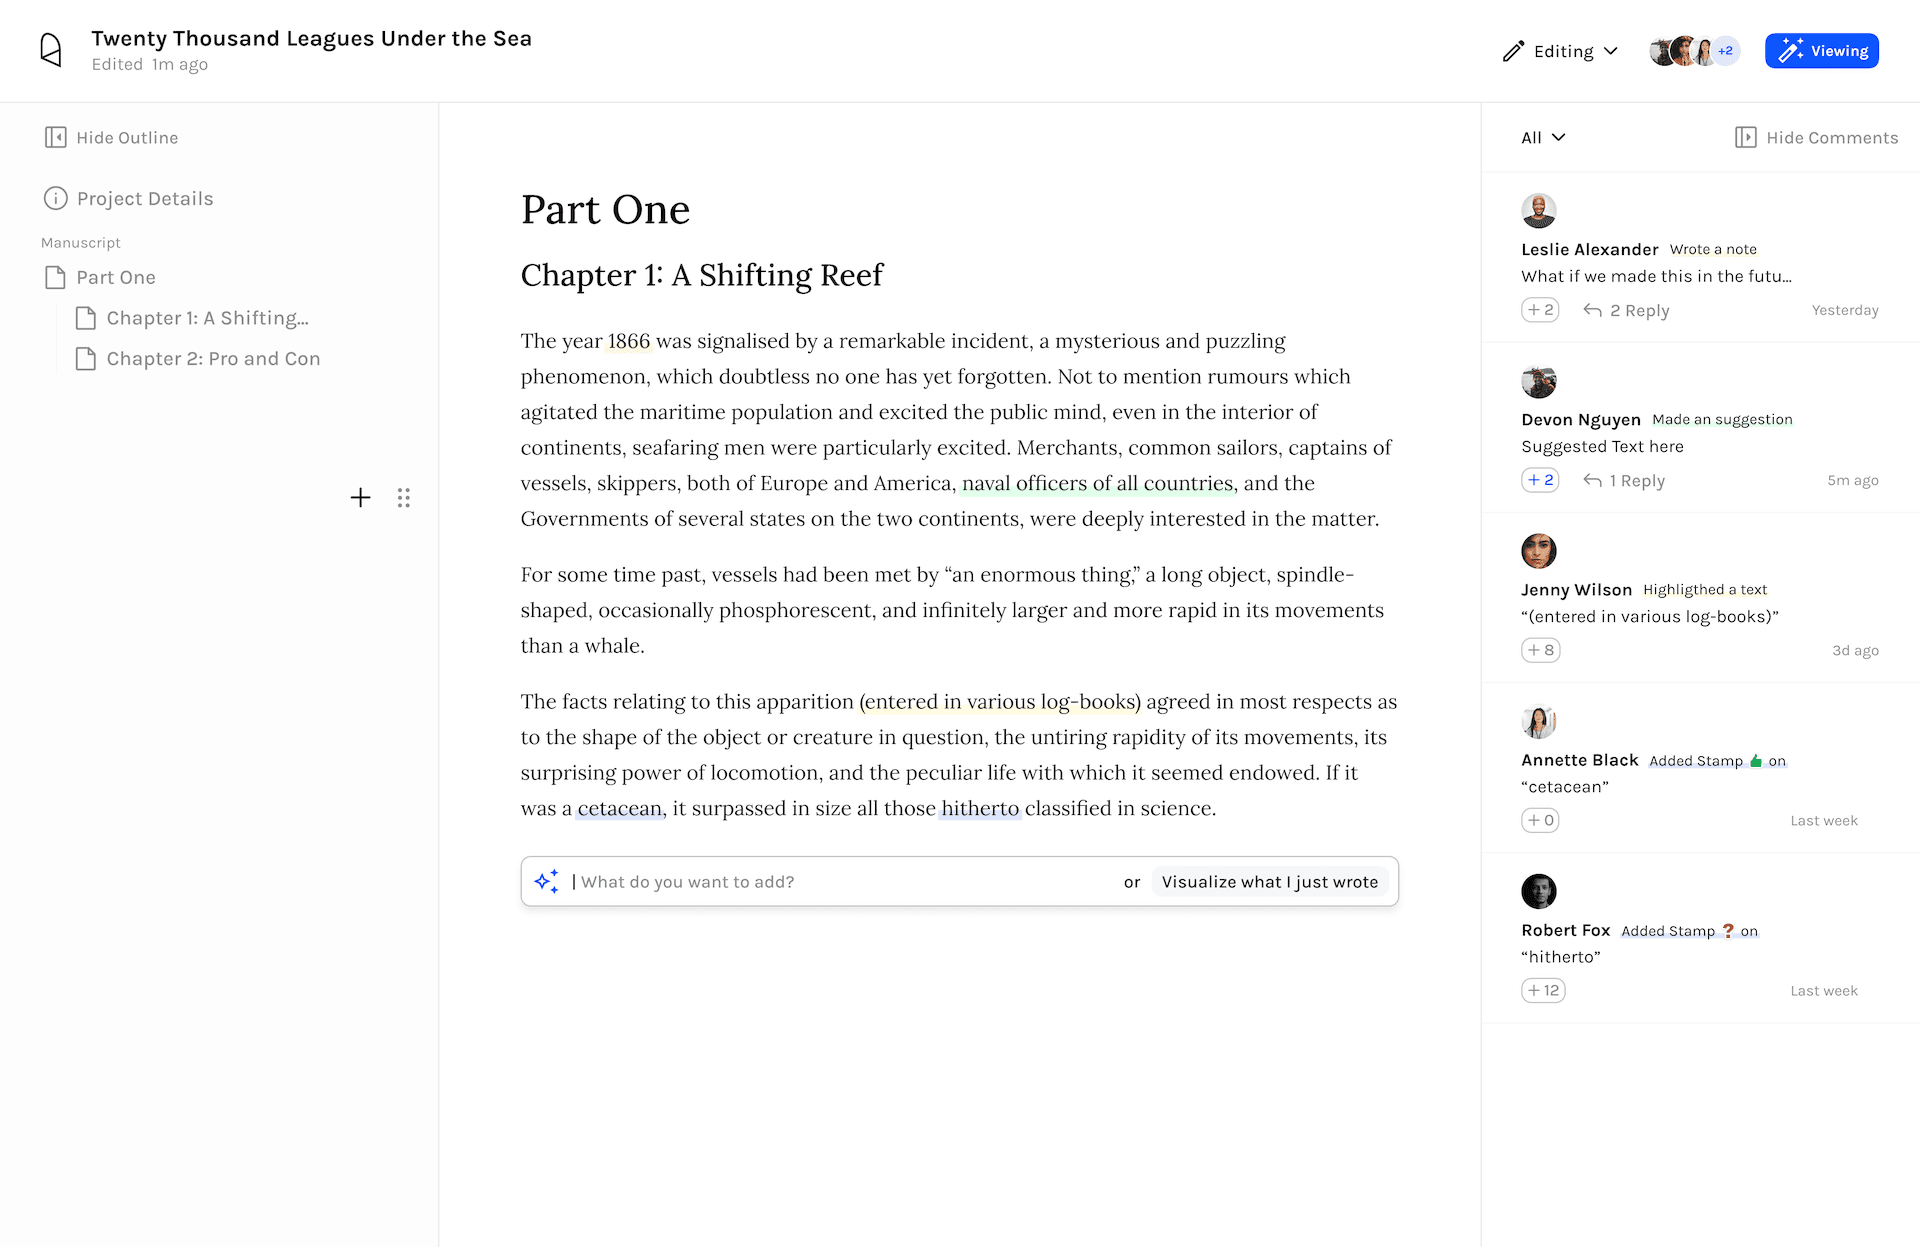Click Visualize what I just wrote

point(1269,881)
